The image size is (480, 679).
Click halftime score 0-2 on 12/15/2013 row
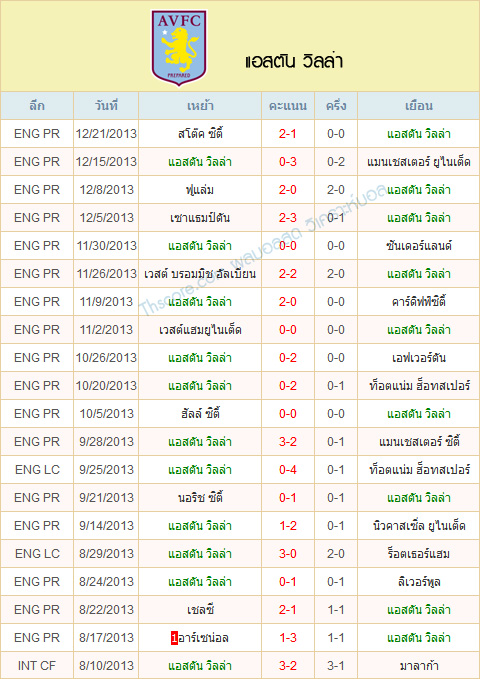336,162
